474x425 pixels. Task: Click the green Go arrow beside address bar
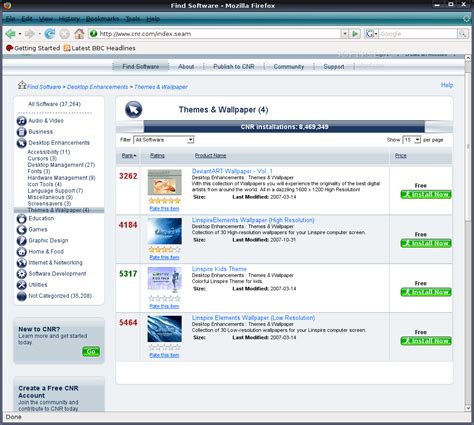tap(355, 34)
